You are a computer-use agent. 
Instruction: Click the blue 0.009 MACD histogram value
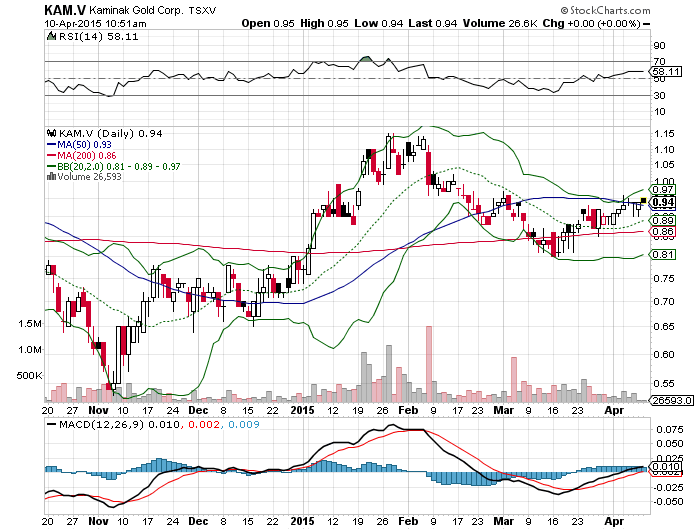[x=244, y=424]
